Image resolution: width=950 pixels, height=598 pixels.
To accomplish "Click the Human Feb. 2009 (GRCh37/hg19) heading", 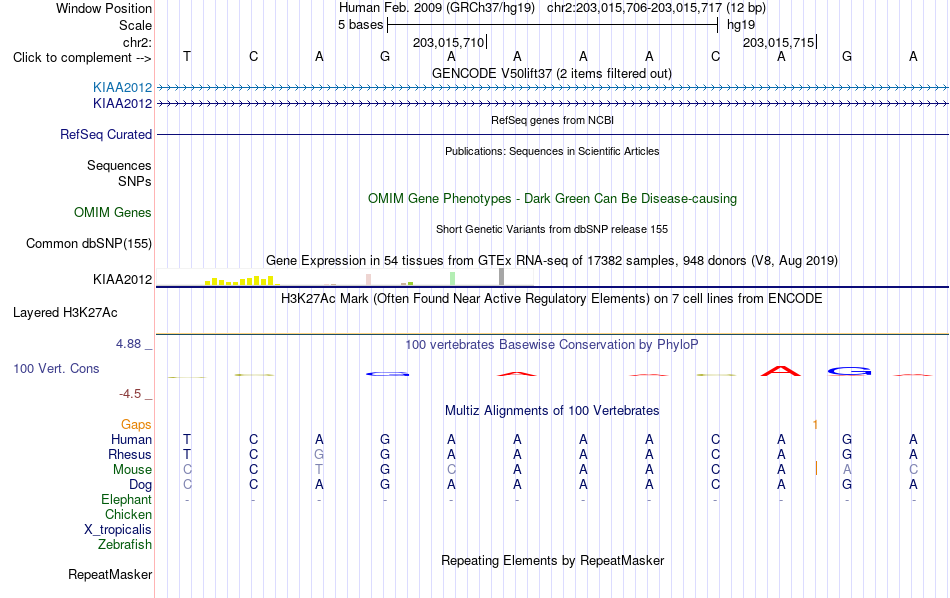I will tap(437, 8).
